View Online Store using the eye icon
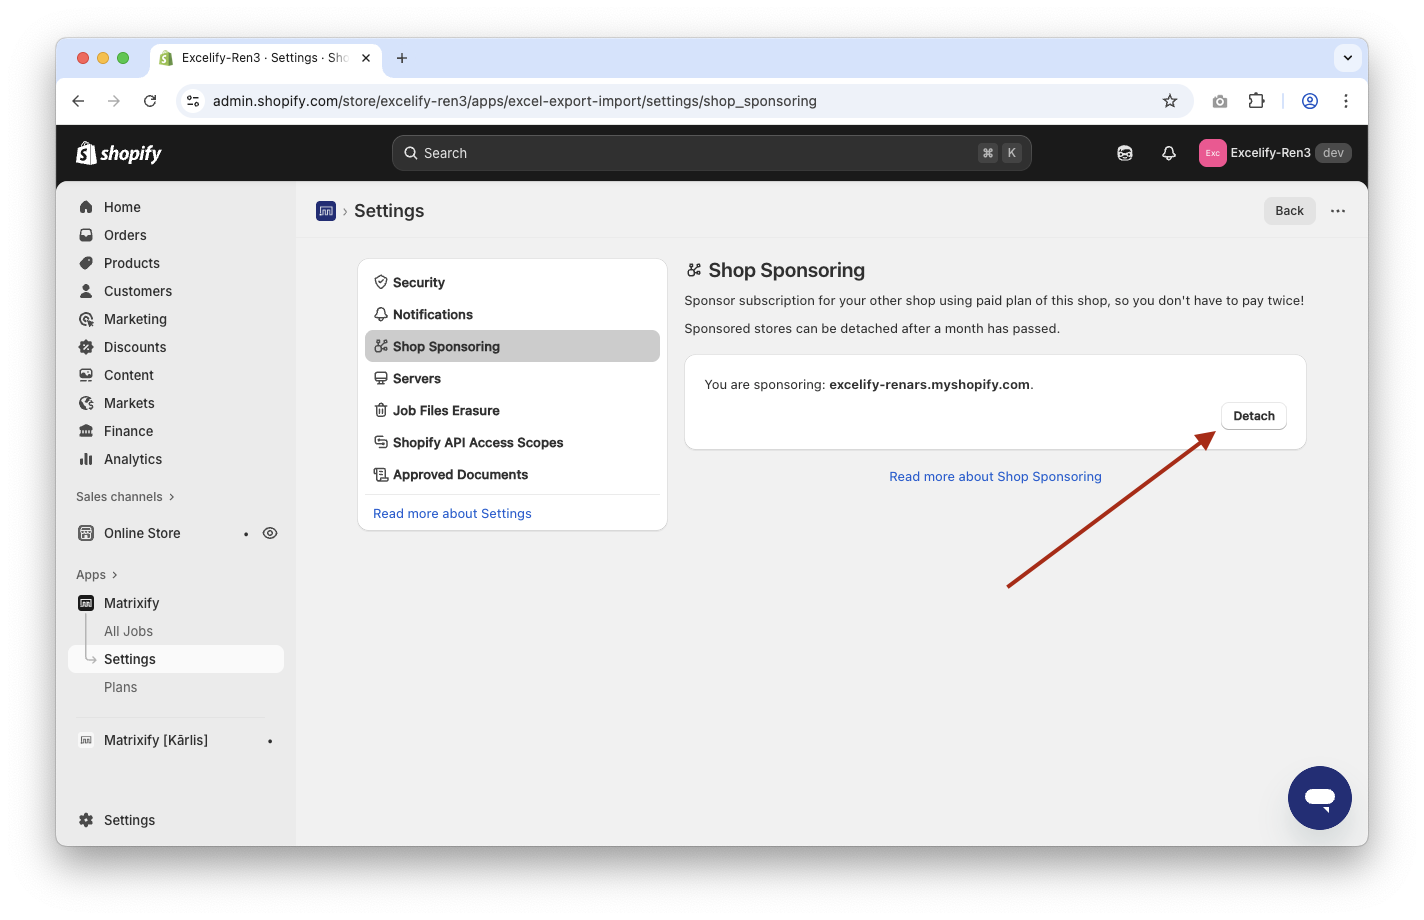 [x=270, y=533]
